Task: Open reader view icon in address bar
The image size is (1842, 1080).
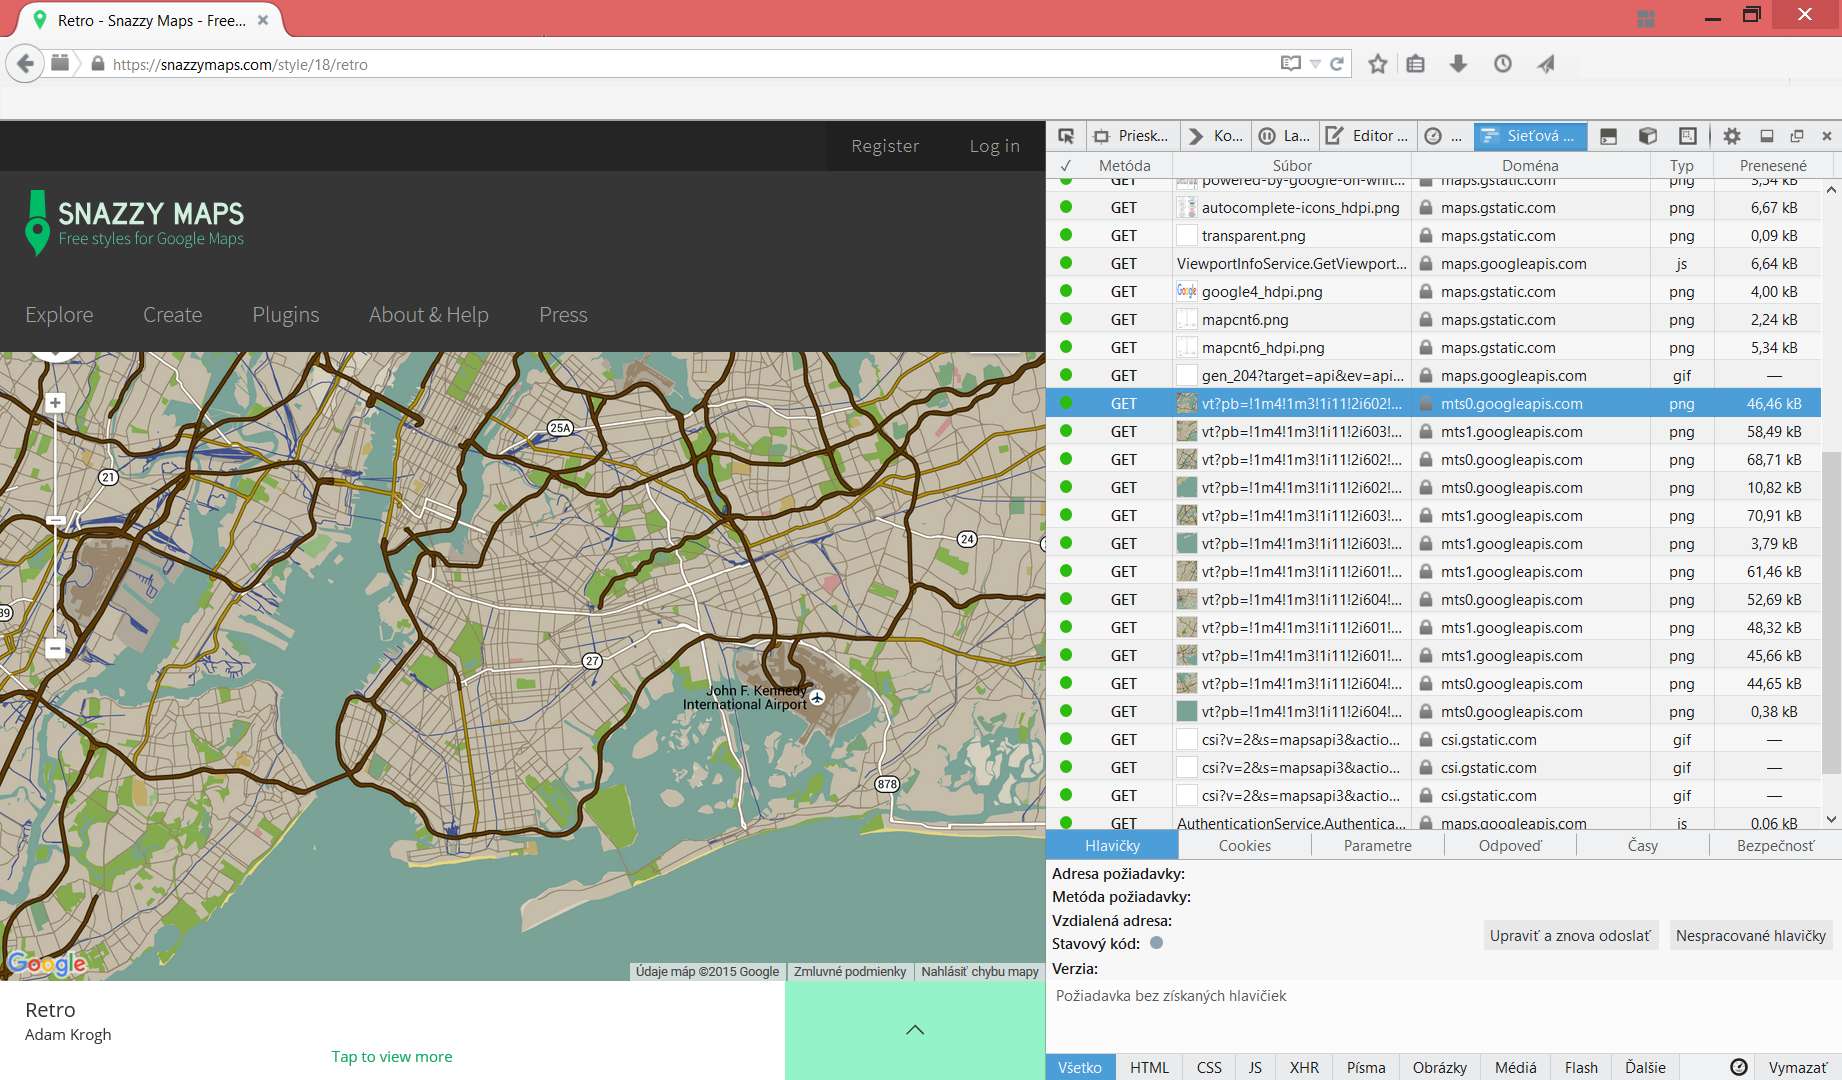Action: (1291, 64)
